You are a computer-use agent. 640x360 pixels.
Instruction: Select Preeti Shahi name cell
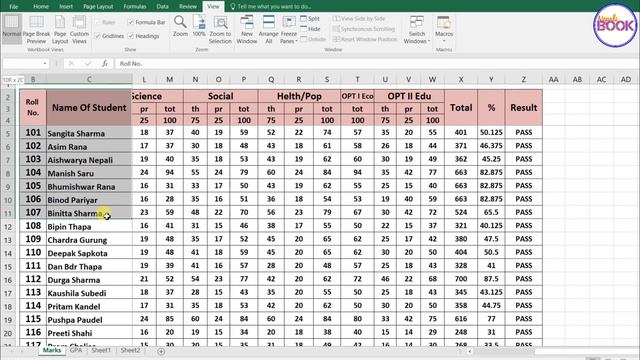[x=89, y=333]
